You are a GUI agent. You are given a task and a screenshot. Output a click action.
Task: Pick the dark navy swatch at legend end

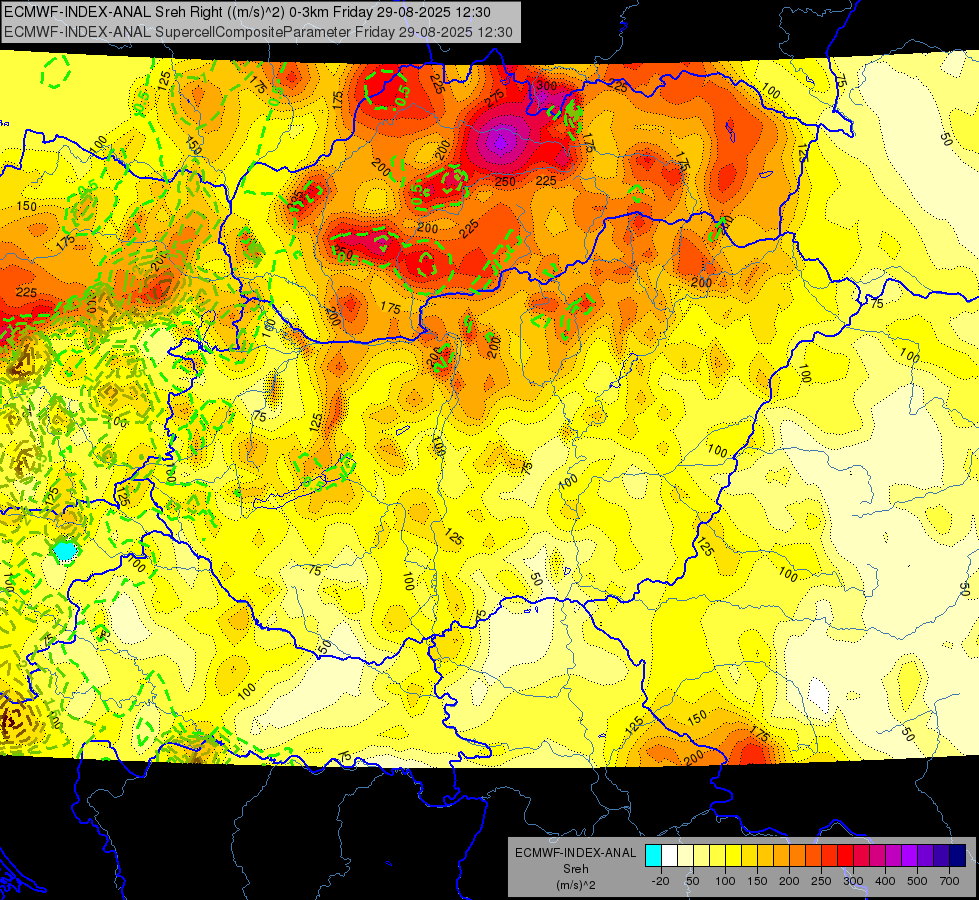tap(958, 855)
